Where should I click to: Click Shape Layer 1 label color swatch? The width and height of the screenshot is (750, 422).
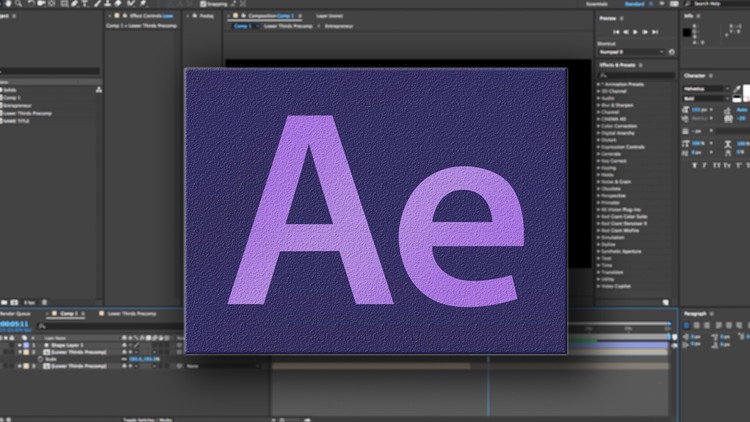[26, 345]
